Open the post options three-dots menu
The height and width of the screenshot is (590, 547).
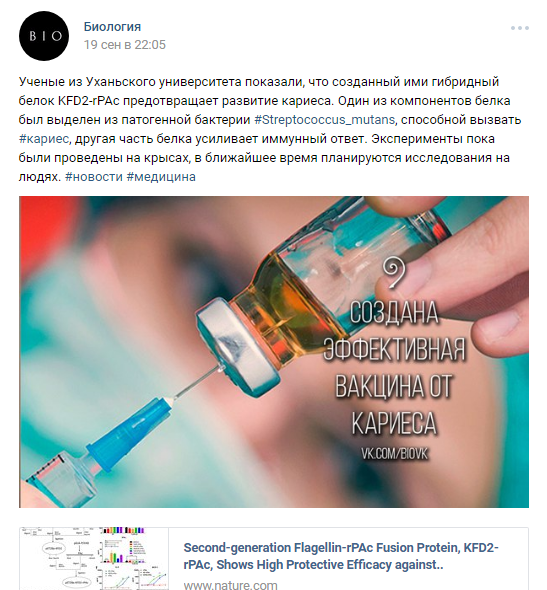pos(520,28)
